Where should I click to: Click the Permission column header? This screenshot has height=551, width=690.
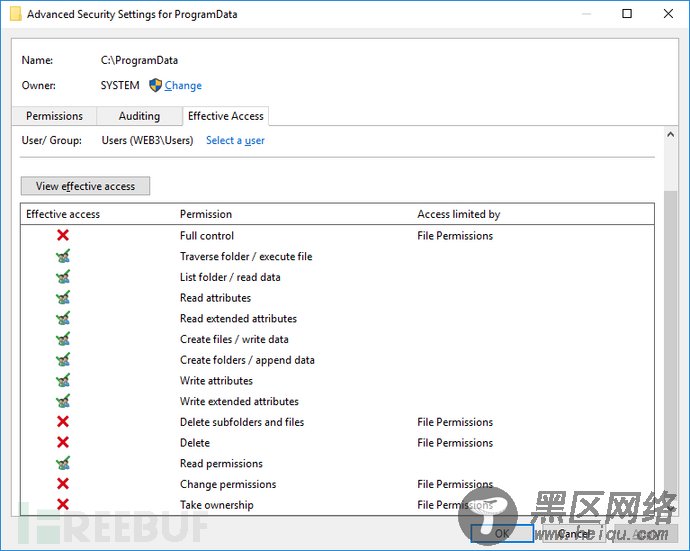pos(206,214)
